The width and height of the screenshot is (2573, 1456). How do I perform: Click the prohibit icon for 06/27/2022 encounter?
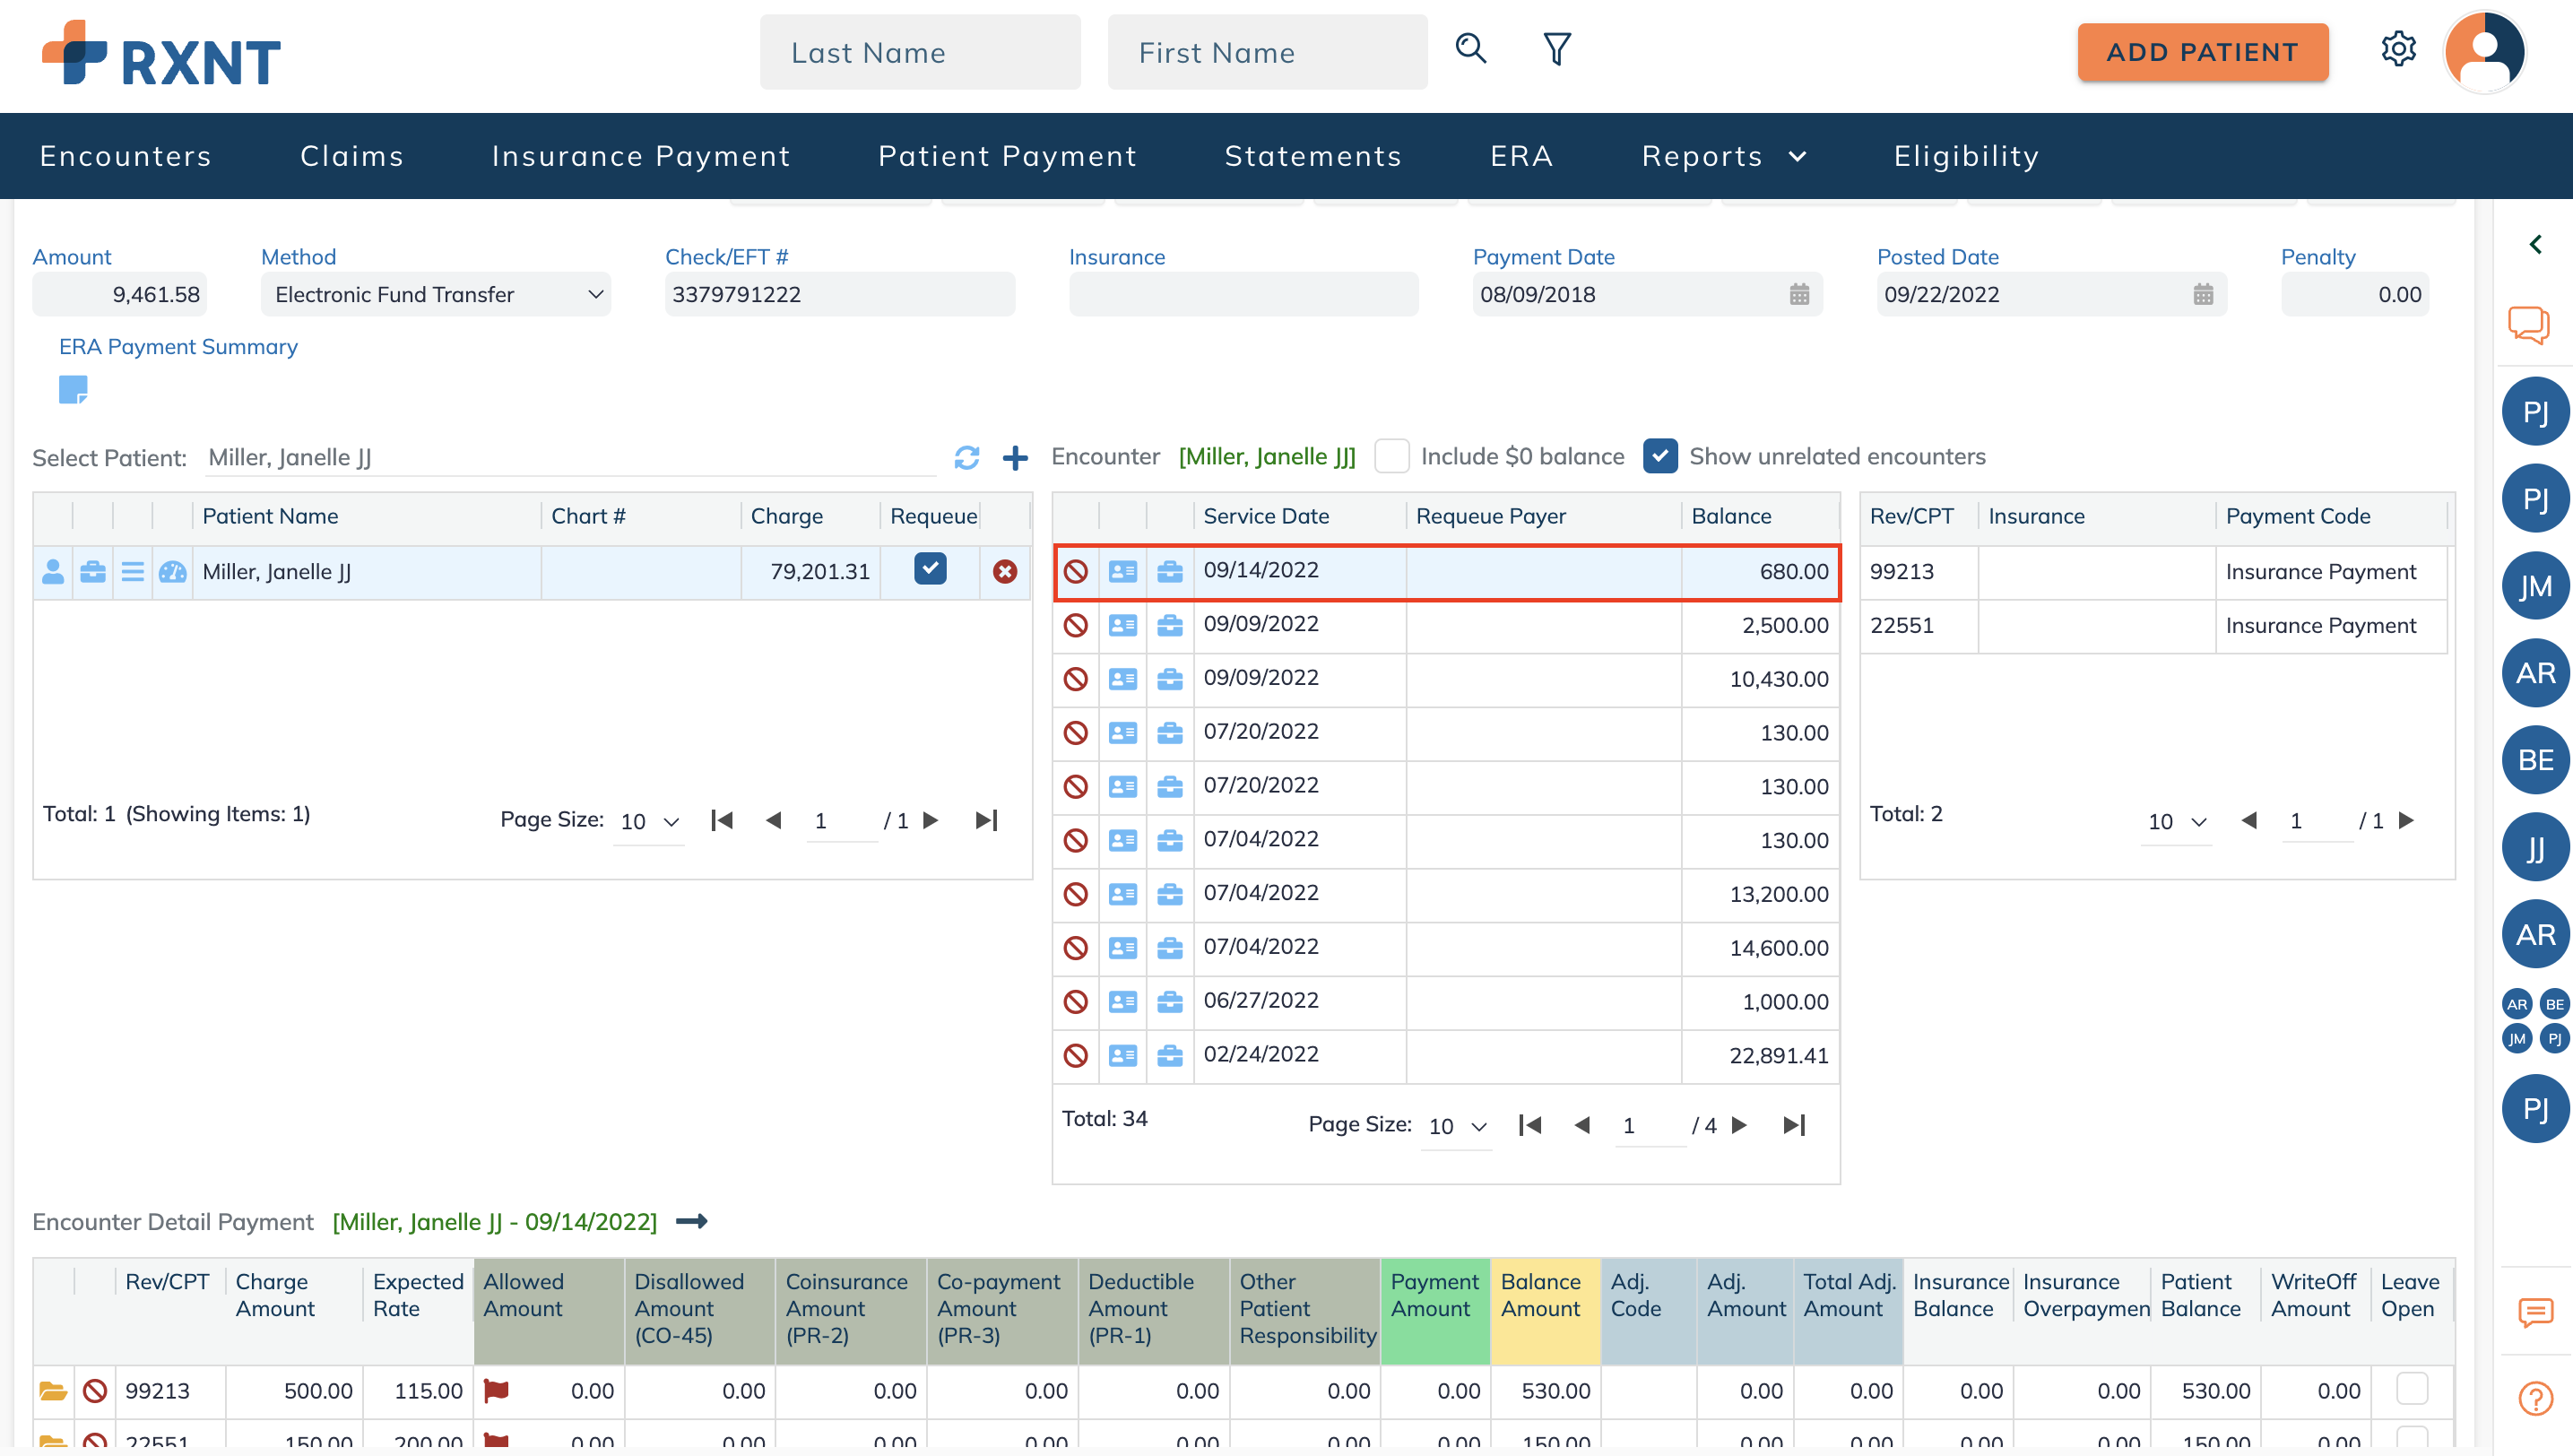coord(1075,1001)
